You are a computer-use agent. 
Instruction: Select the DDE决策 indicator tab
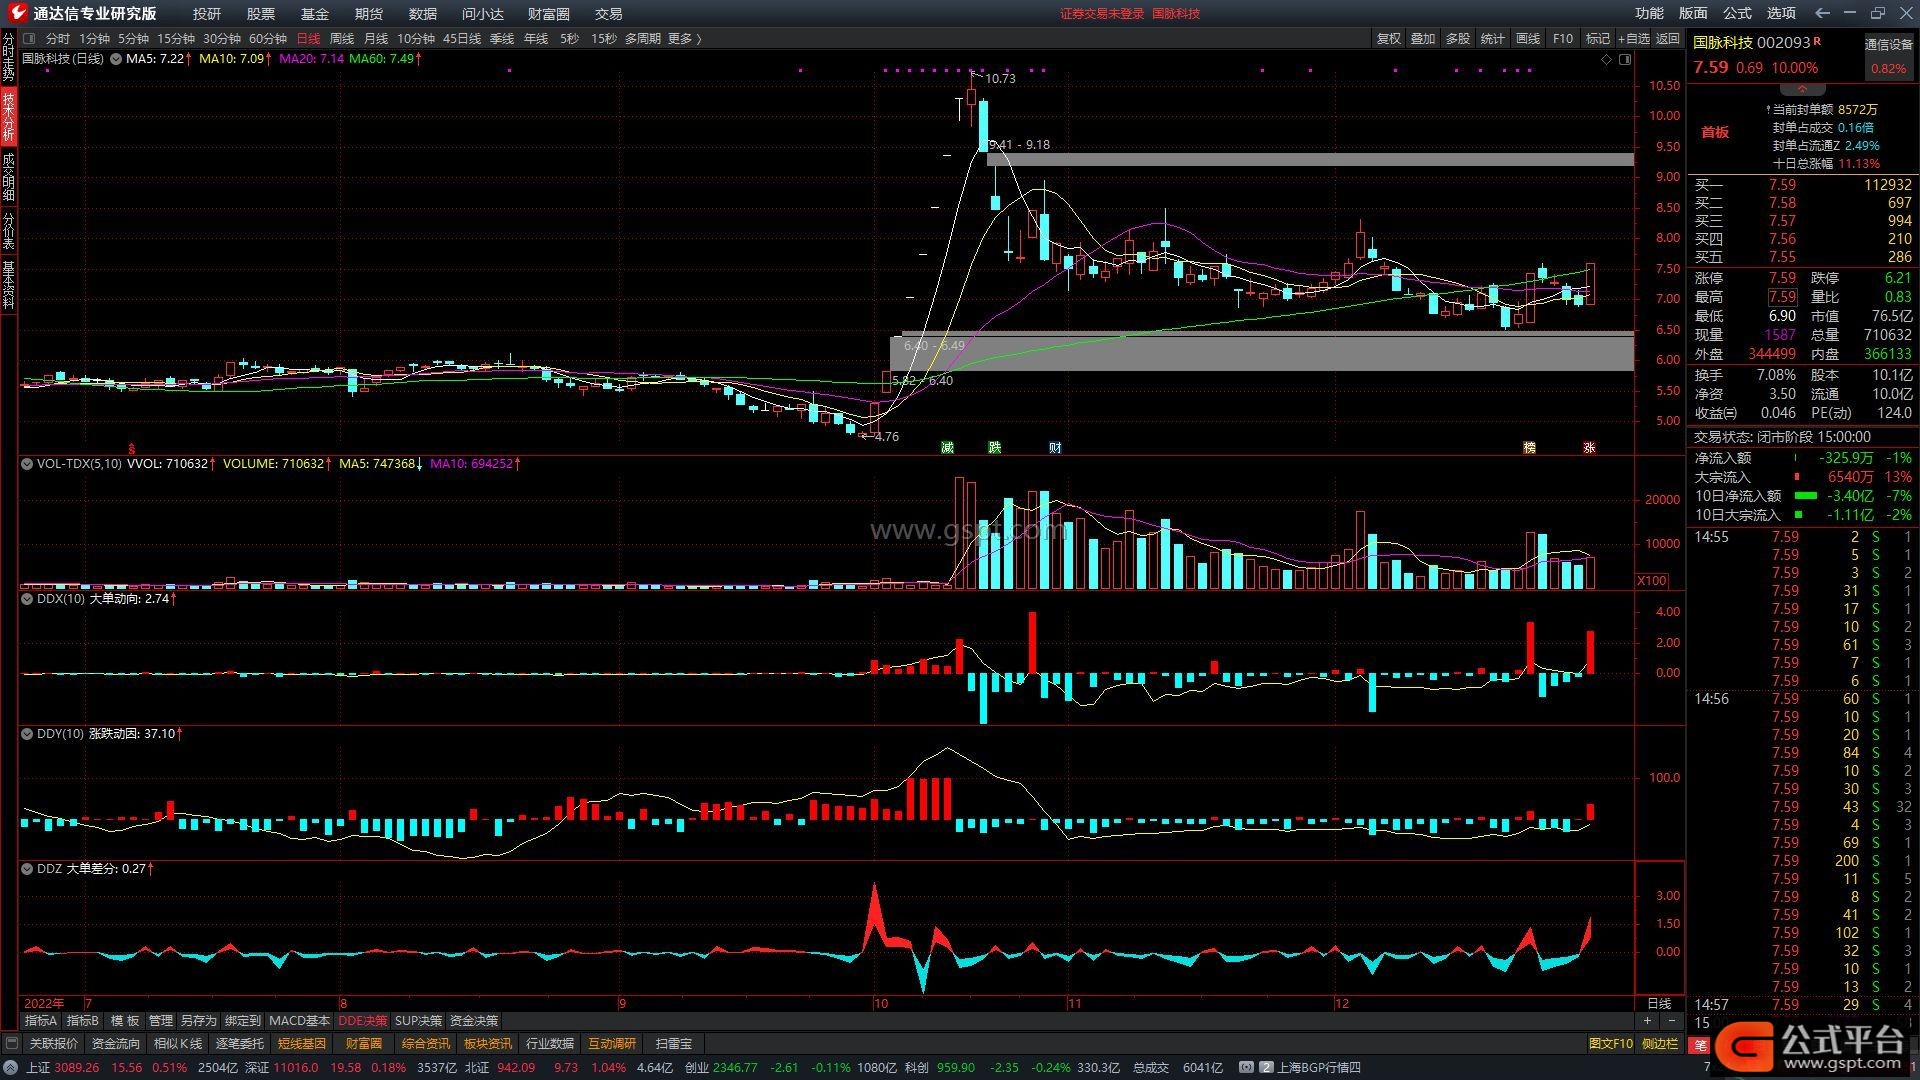(363, 1021)
